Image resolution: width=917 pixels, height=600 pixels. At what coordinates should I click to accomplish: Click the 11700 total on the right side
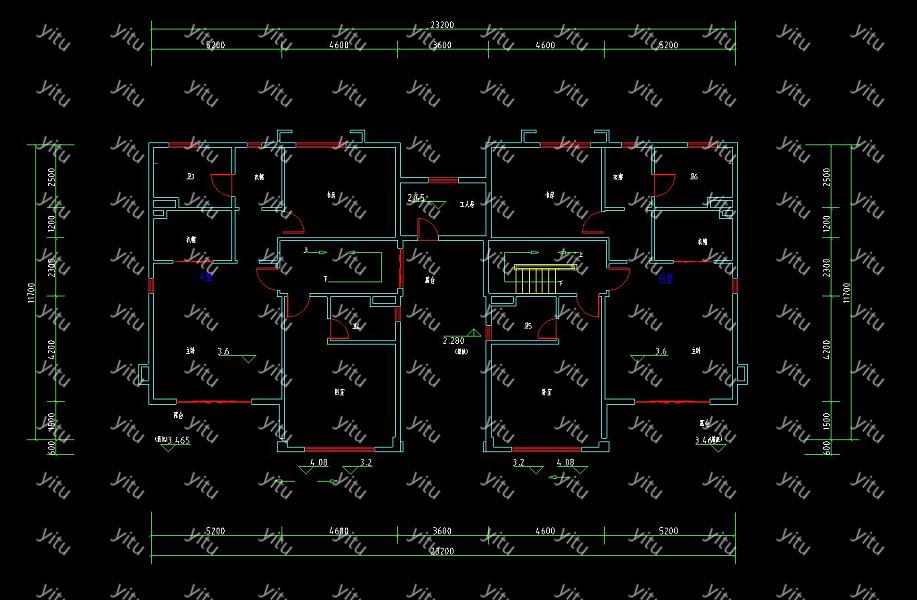[846, 292]
